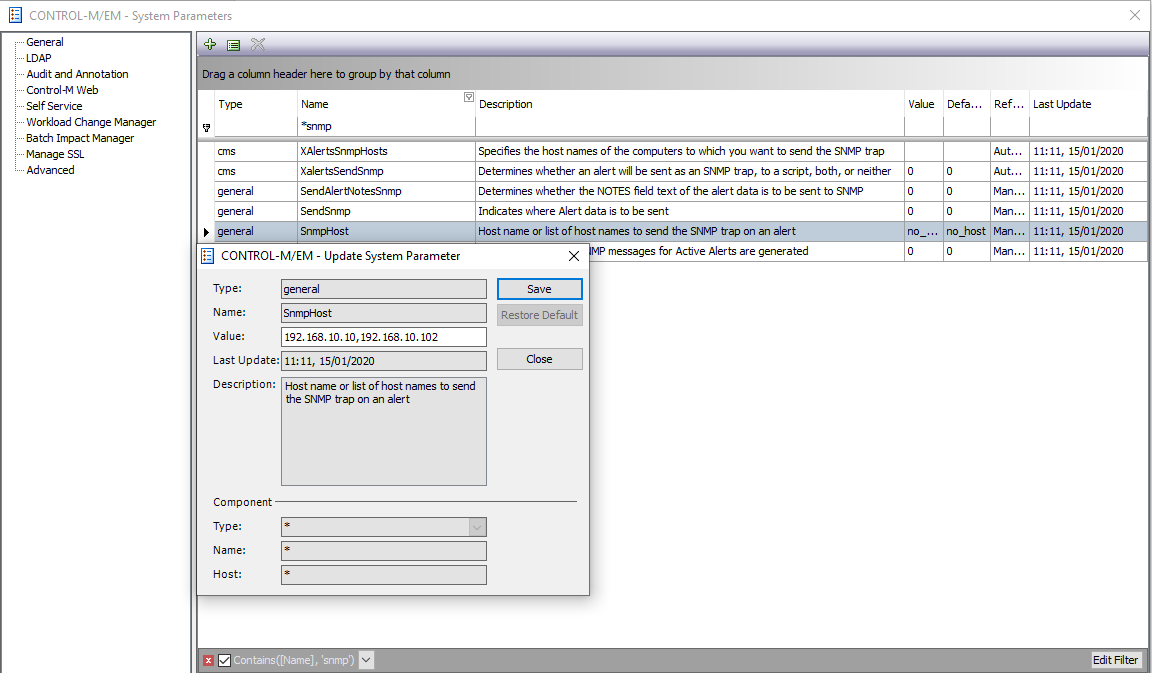Select Self Service tree item

point(54,106)
